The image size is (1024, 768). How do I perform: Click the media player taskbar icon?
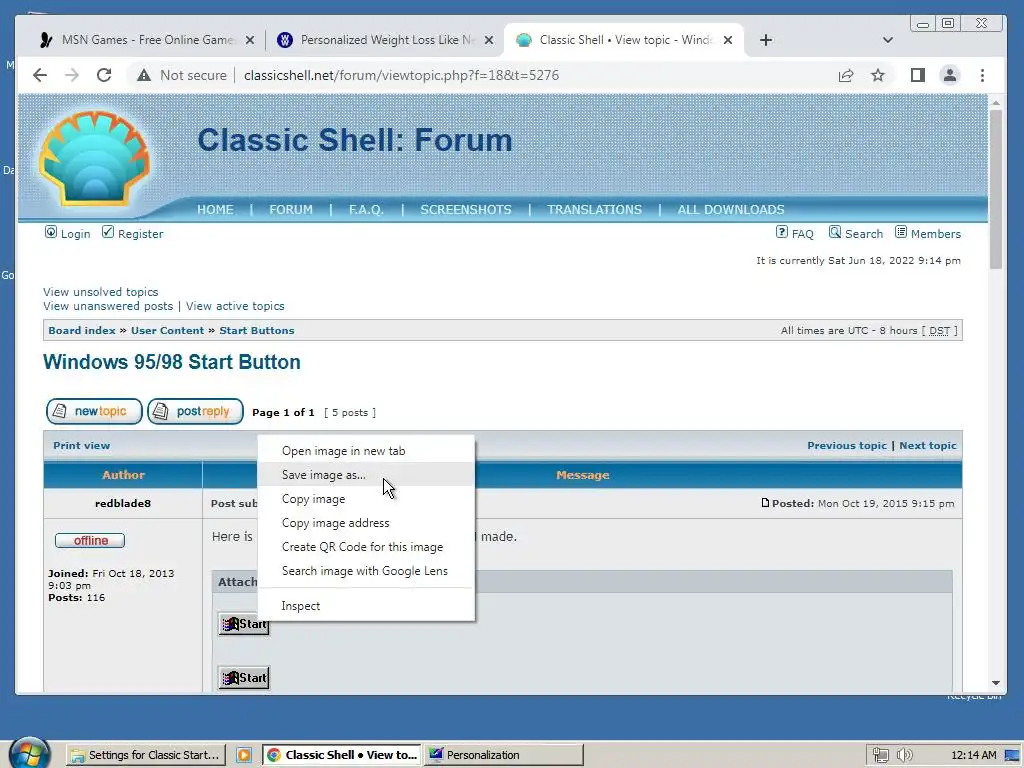coord(244,755)
